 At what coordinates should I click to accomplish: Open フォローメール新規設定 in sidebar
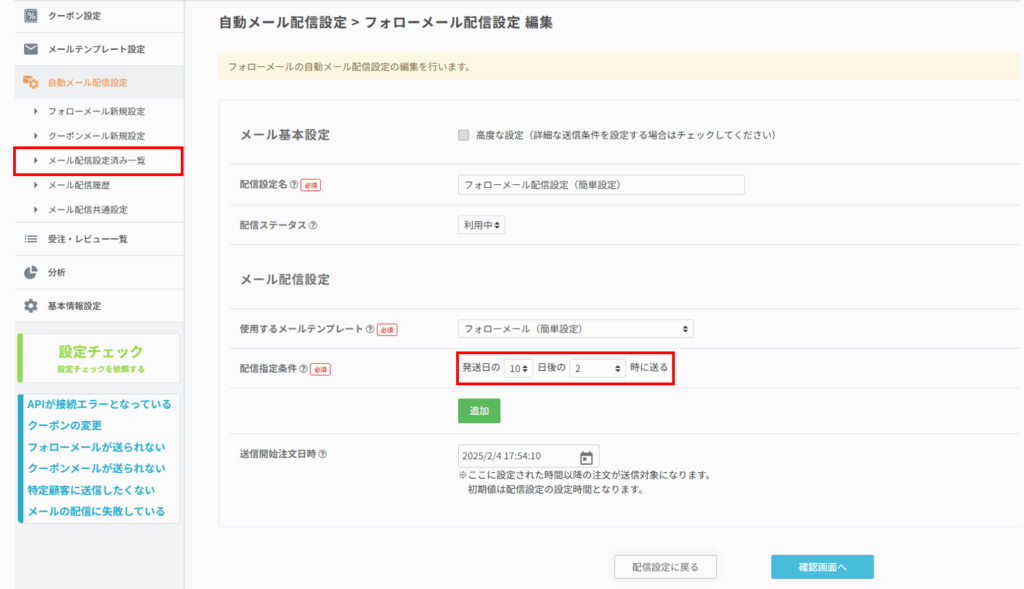click(96, 111)
